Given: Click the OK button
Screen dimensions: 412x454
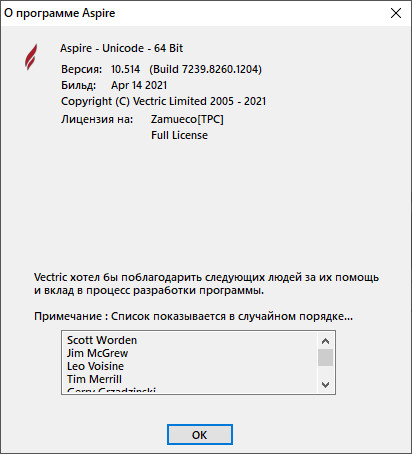Looking at the screenshot, I should tap(200, 434).
